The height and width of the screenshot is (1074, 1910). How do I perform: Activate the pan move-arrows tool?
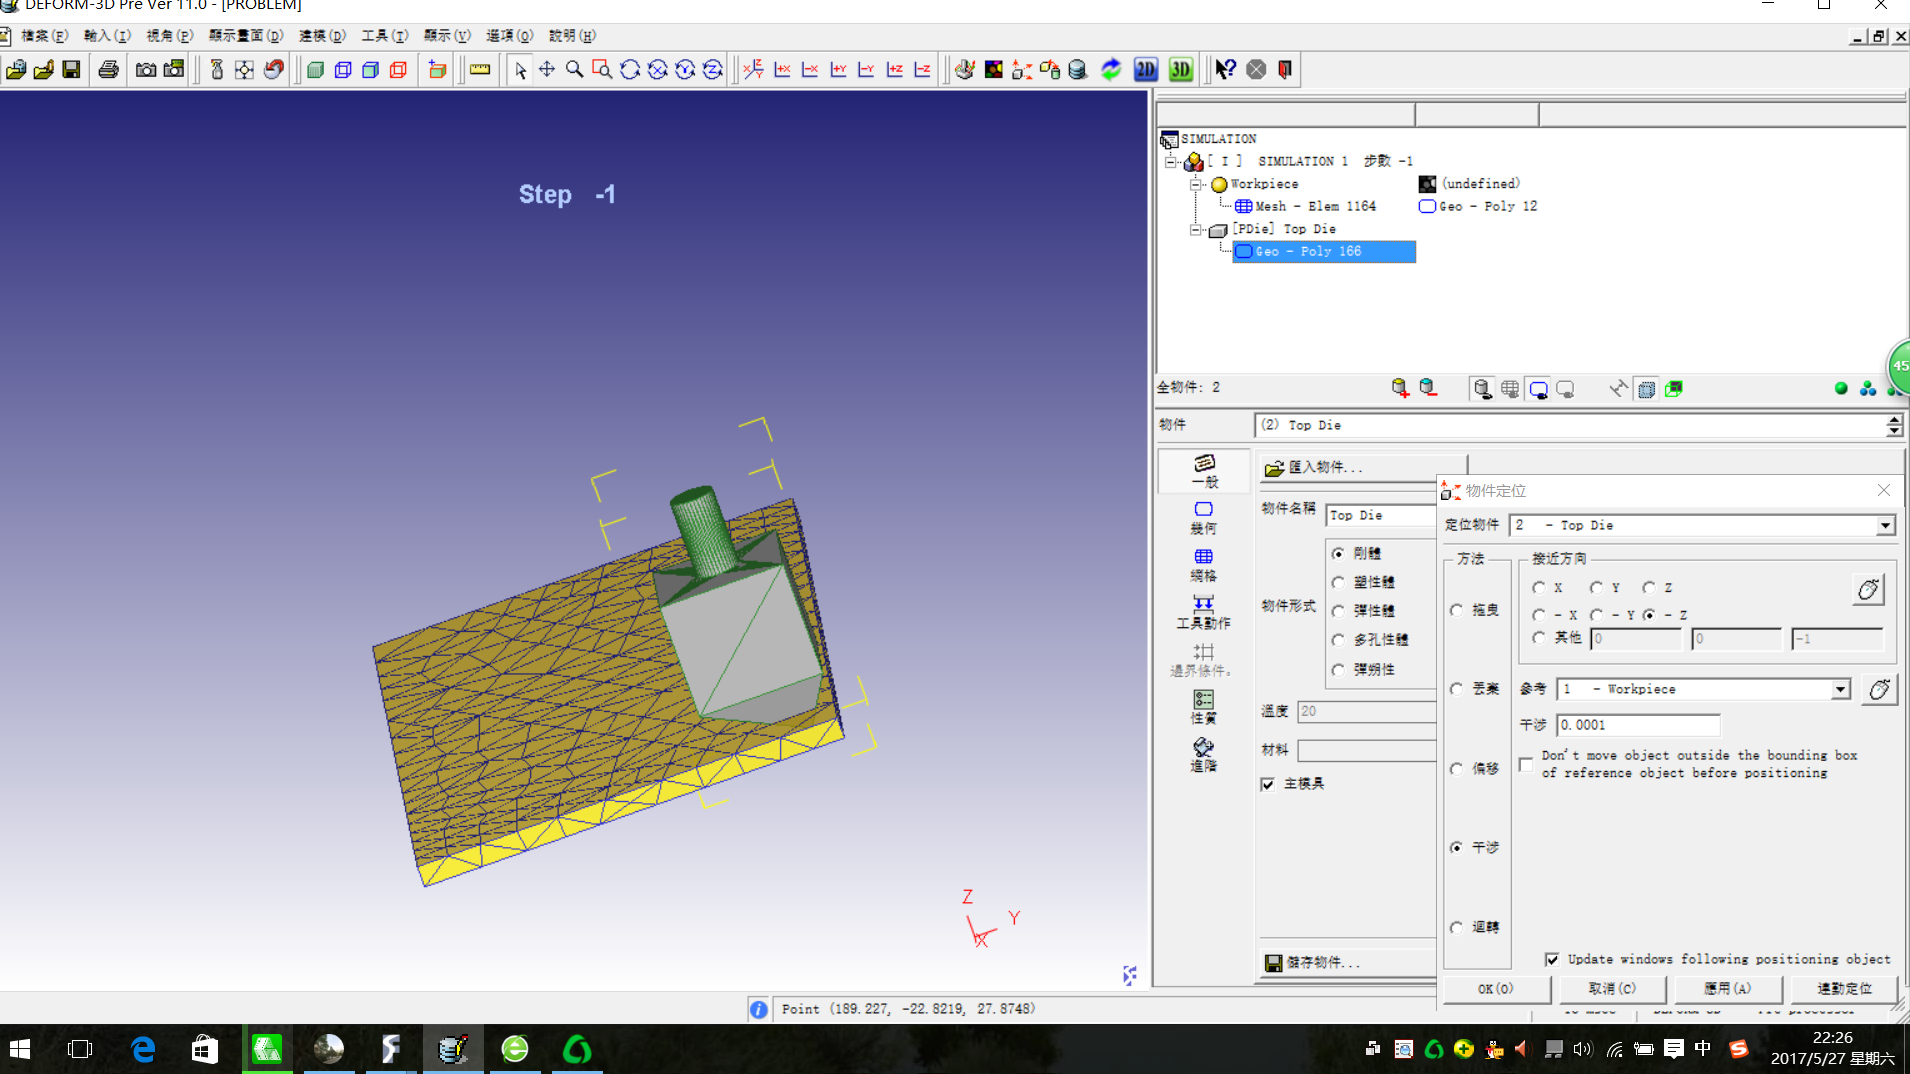(x=547, y=70)
